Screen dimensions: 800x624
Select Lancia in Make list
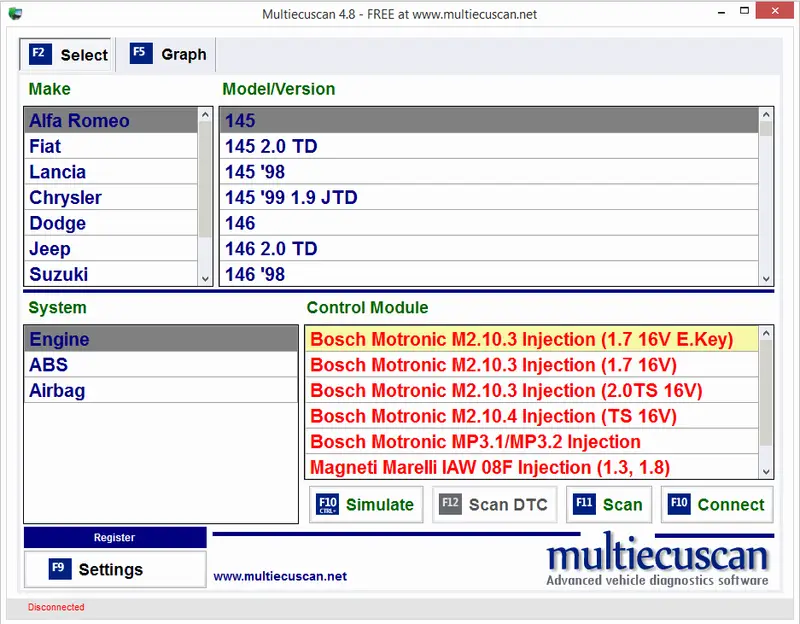tap(111, 172)
